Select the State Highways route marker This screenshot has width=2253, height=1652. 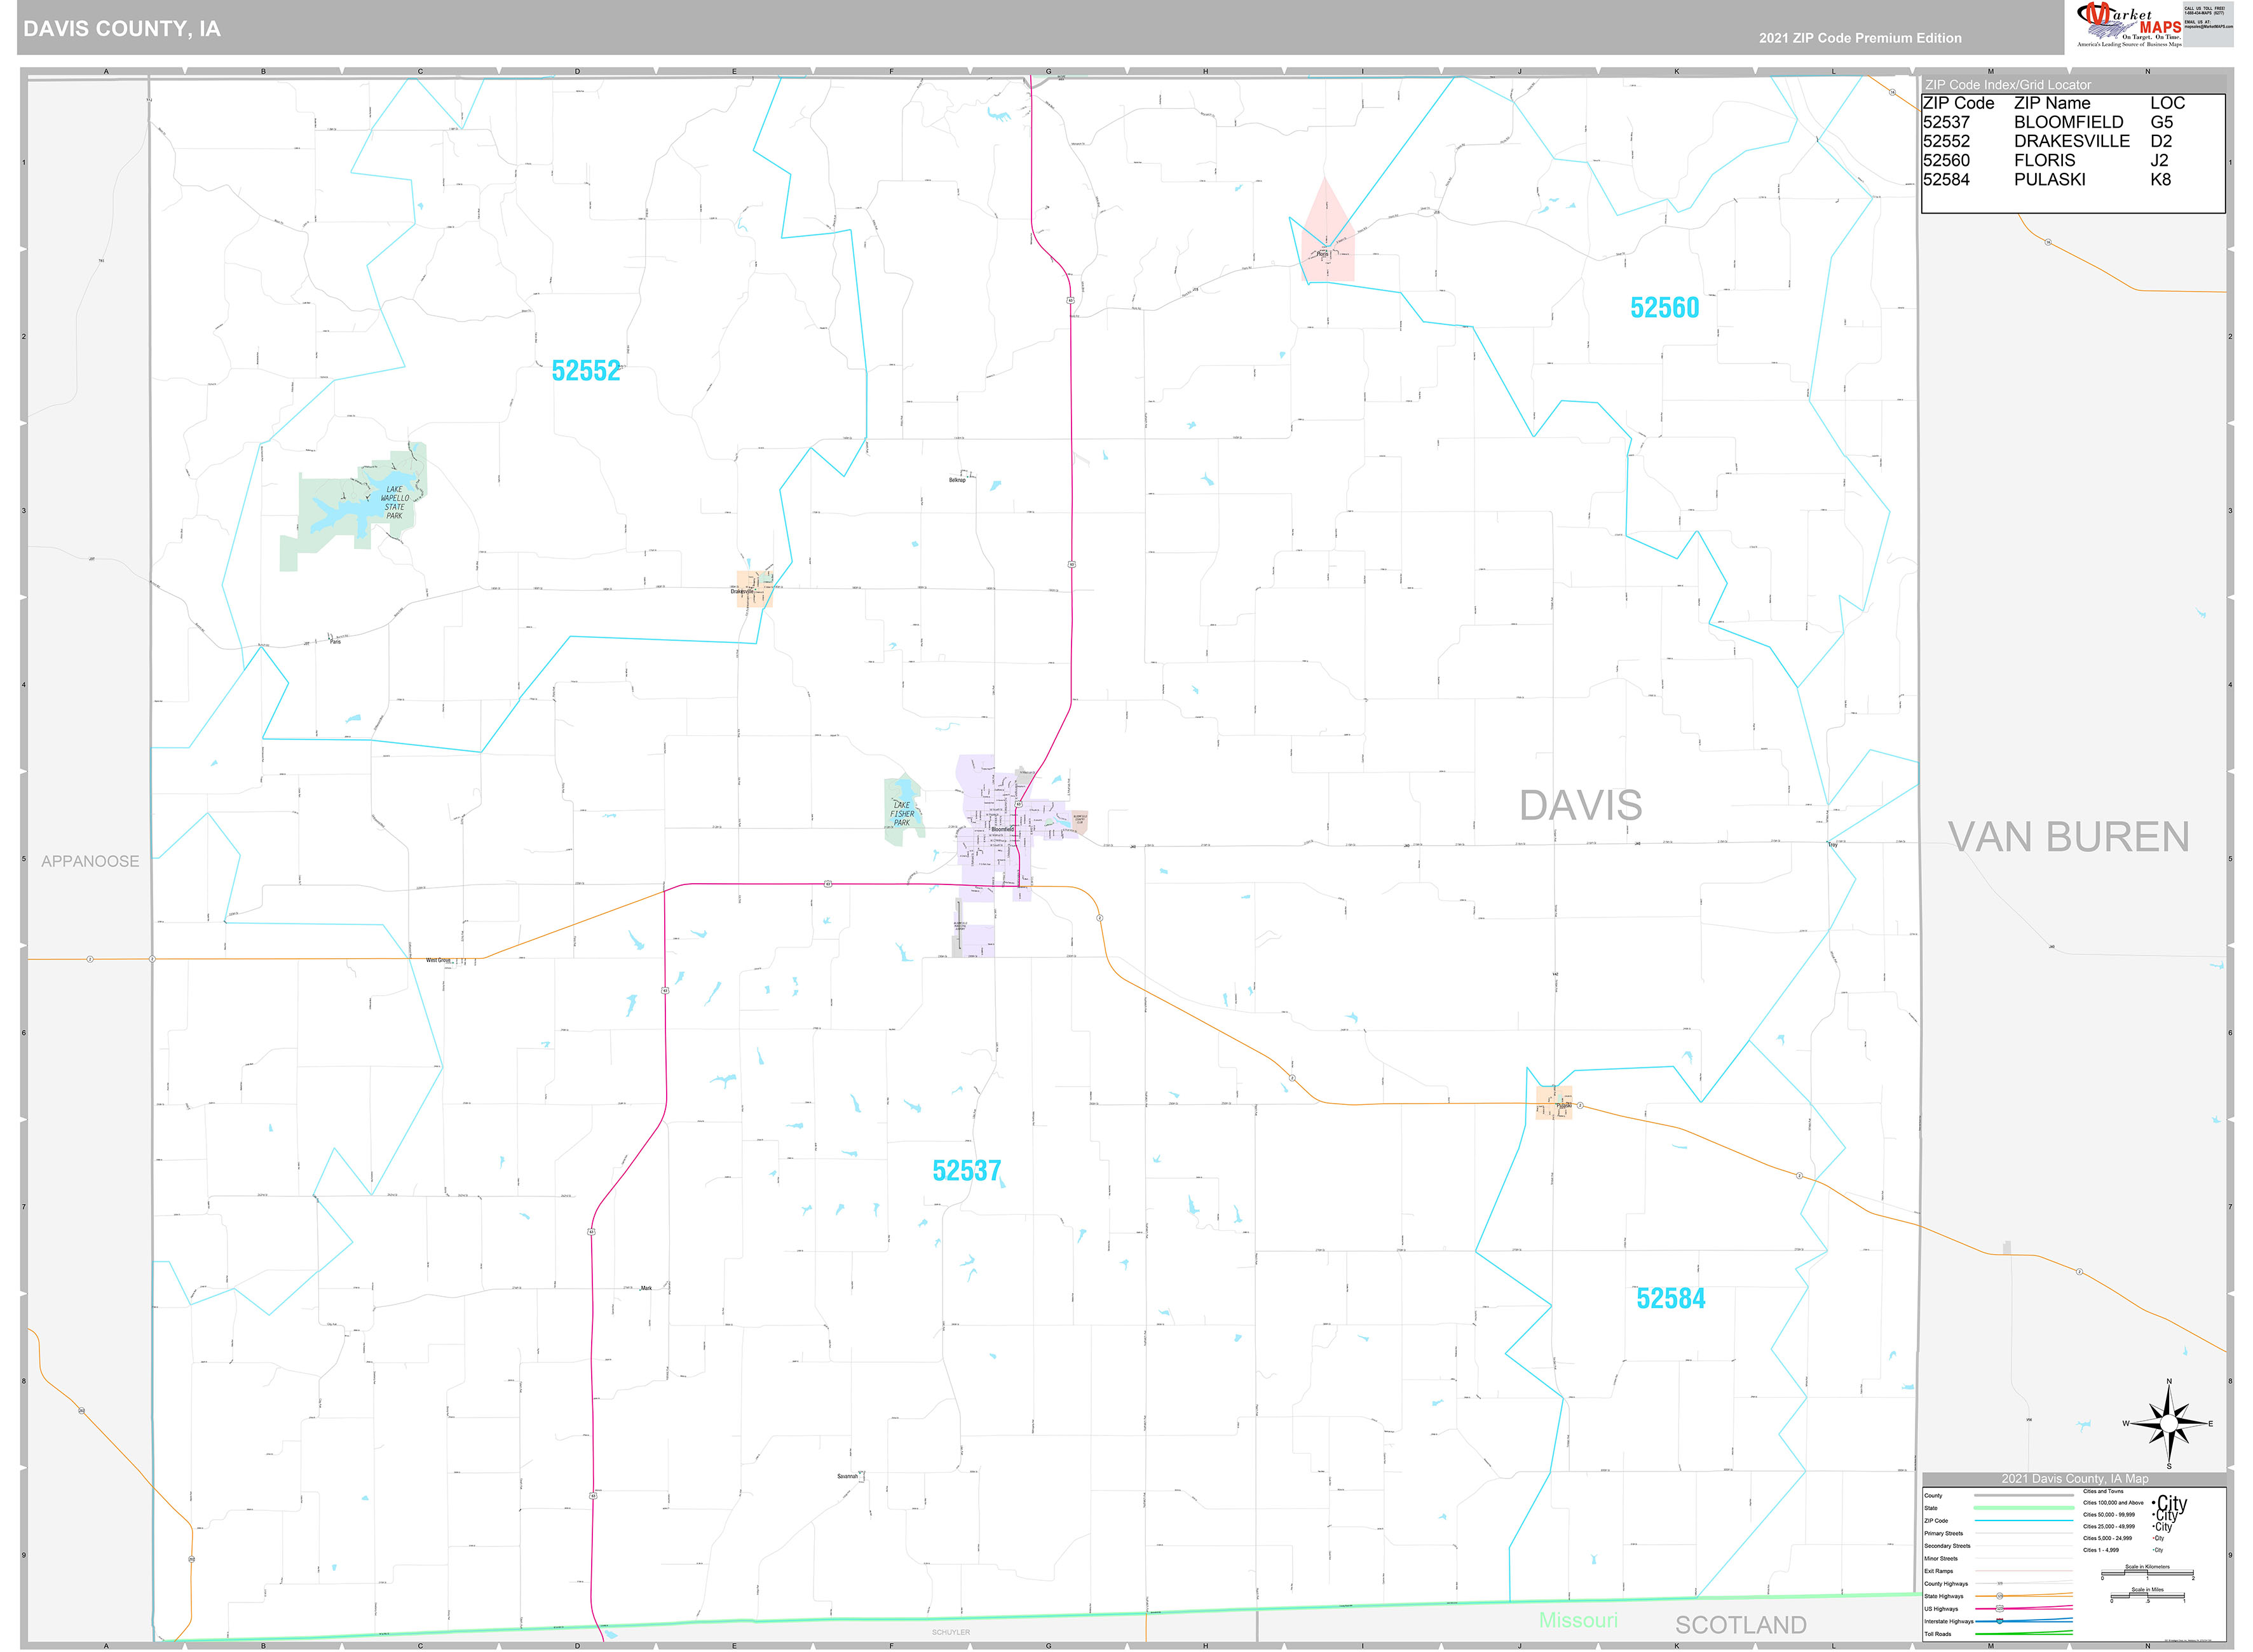tap(2000, 1596)
